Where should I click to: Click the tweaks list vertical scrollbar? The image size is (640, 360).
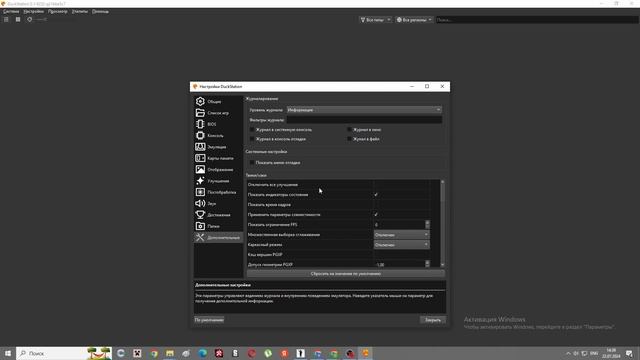(442, 223)
